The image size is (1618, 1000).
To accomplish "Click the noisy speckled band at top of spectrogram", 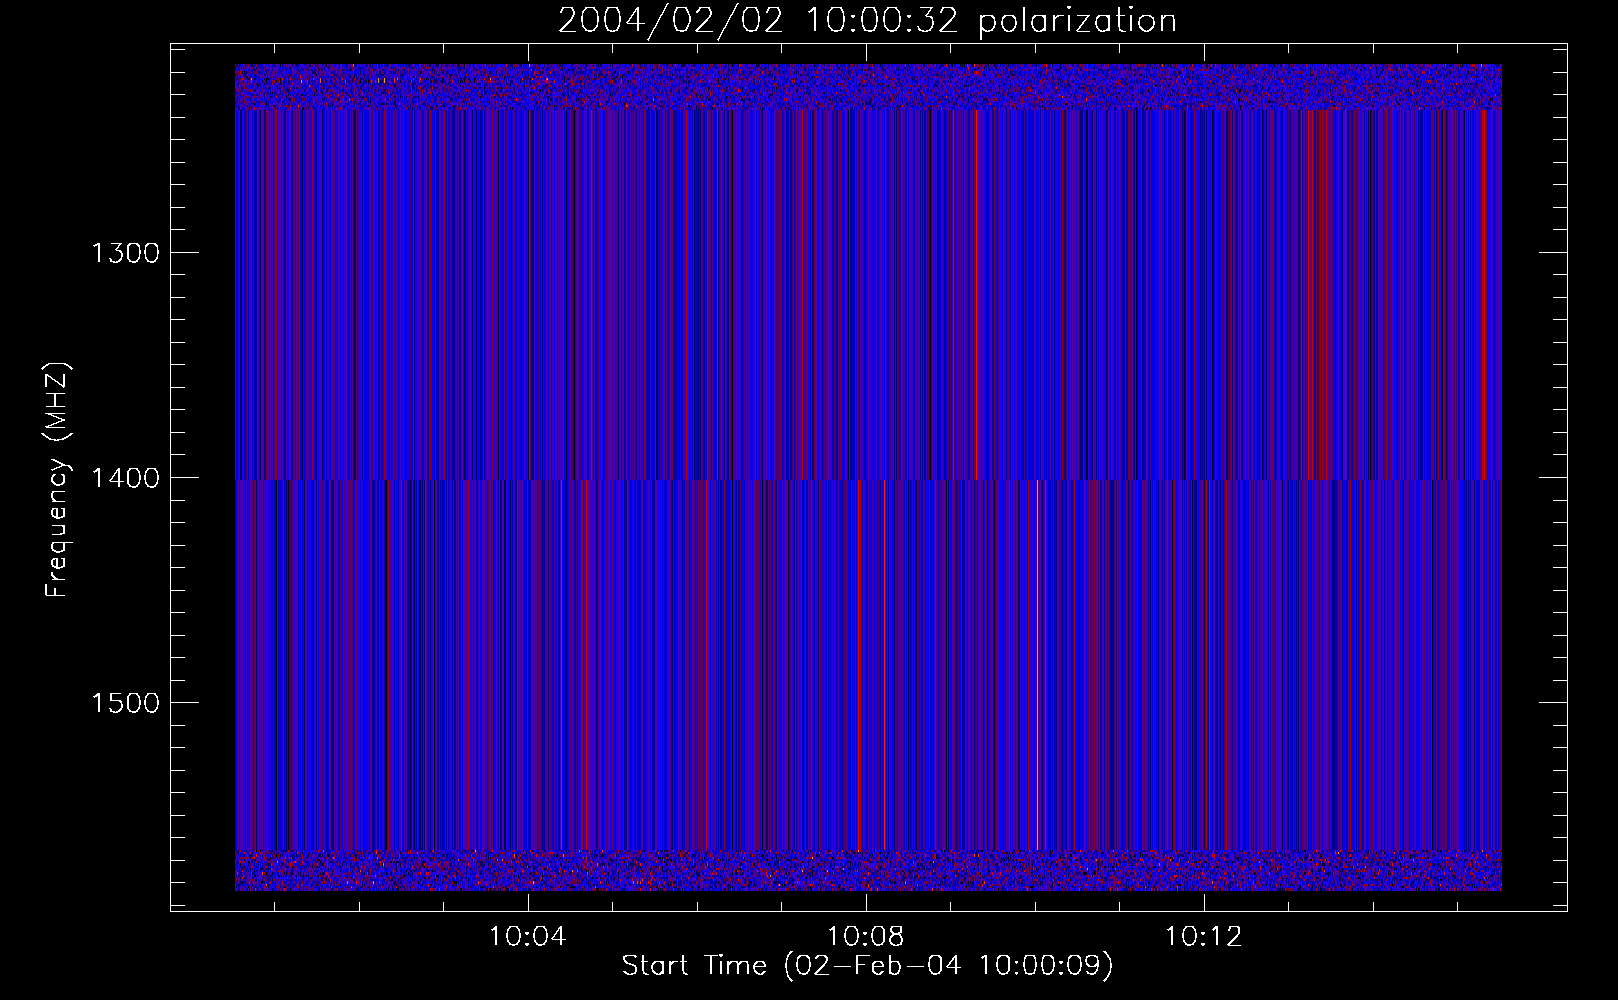I will pos(868,87).
